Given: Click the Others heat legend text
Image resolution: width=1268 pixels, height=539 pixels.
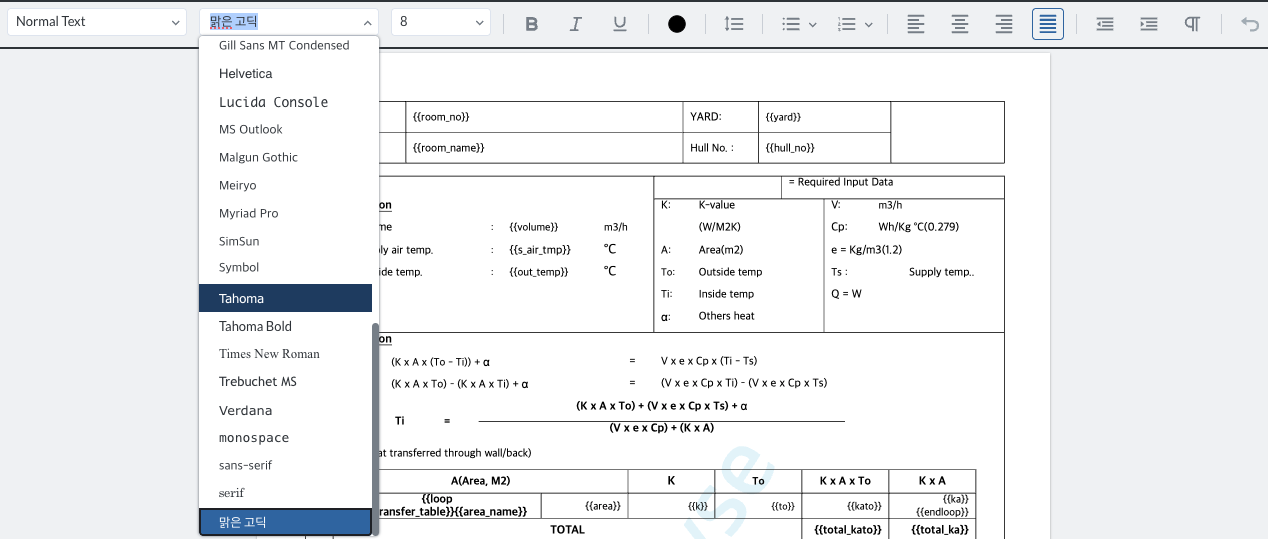Looking at the screenshot, I should [x=727, y=316].
